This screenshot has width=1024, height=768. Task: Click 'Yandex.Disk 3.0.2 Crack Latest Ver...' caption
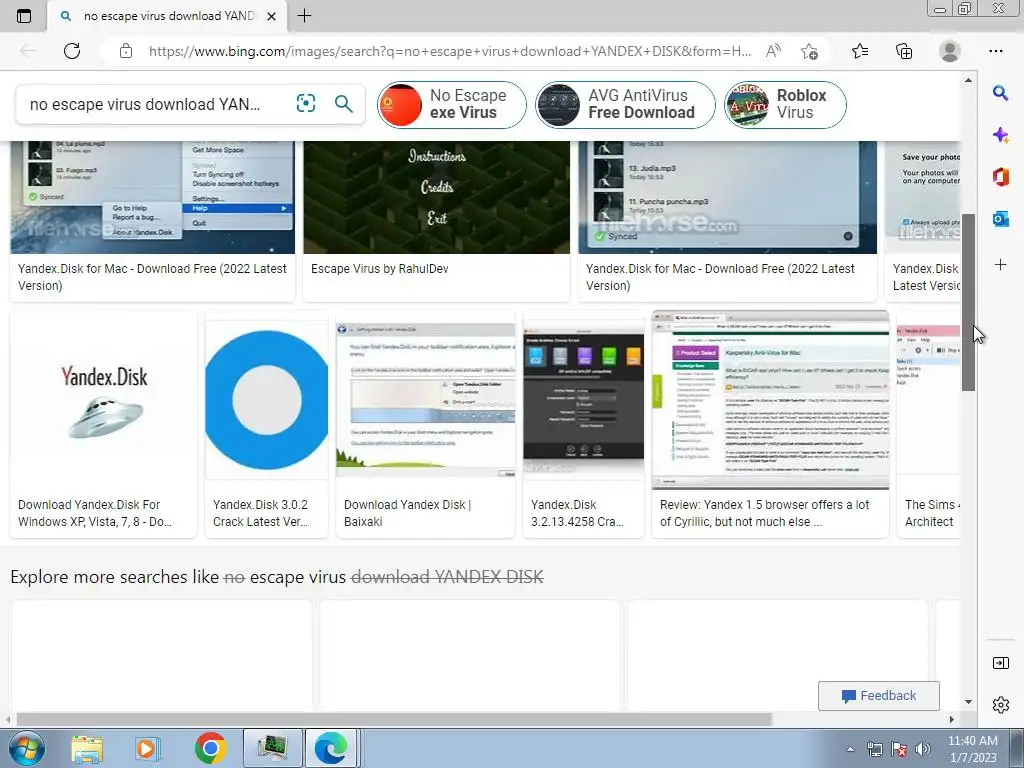(x=261, y=513)
